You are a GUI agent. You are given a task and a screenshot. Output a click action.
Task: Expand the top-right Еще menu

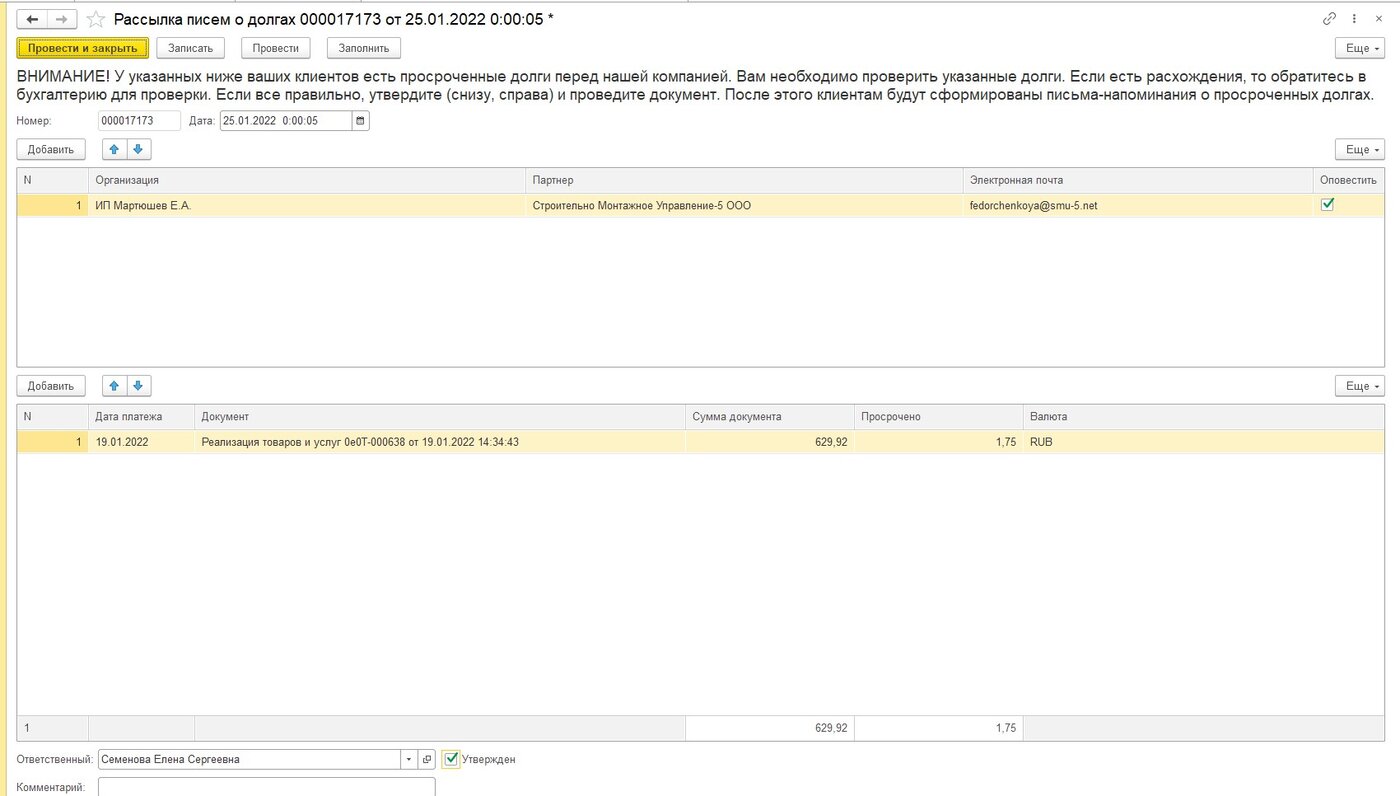click(x=1359, y=48)
